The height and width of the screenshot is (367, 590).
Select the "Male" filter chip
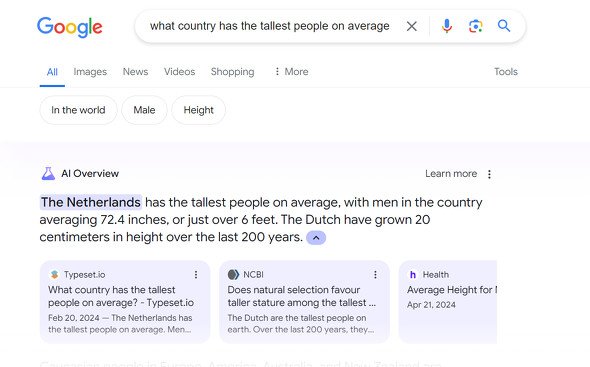[144, 110]
